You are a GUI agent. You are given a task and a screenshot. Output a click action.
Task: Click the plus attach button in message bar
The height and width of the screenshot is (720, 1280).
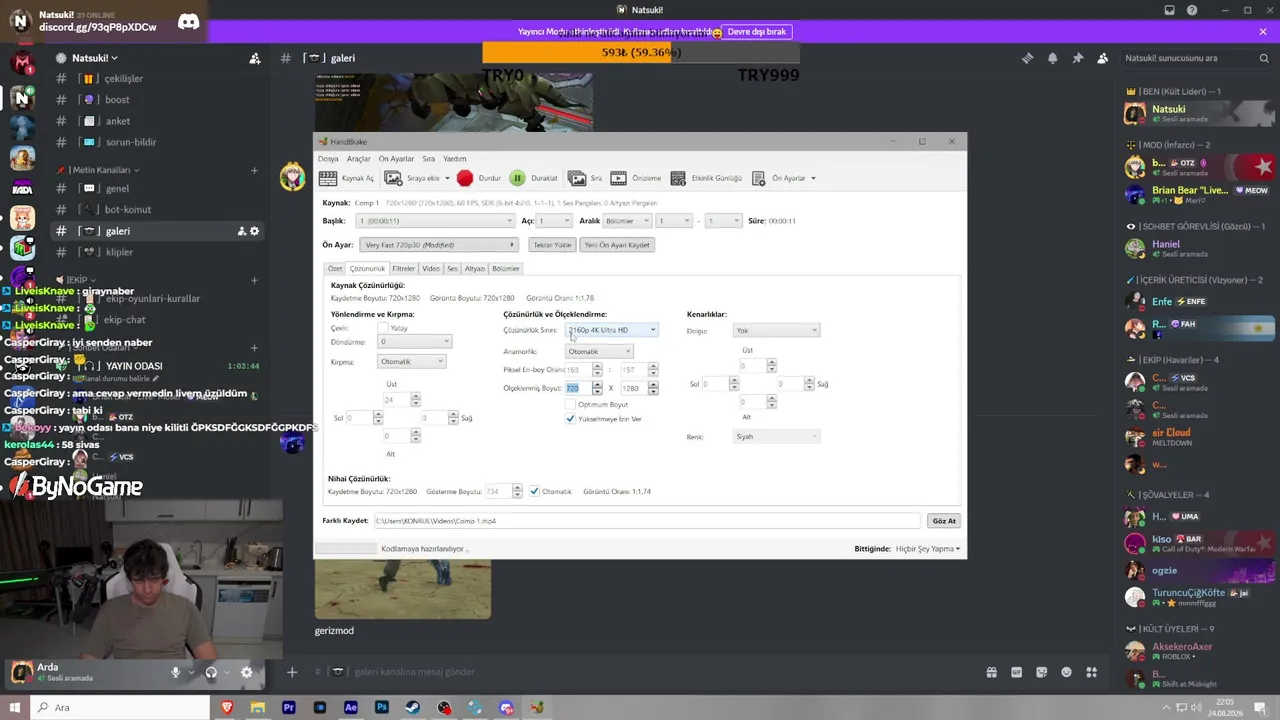[x=292, y=672]
